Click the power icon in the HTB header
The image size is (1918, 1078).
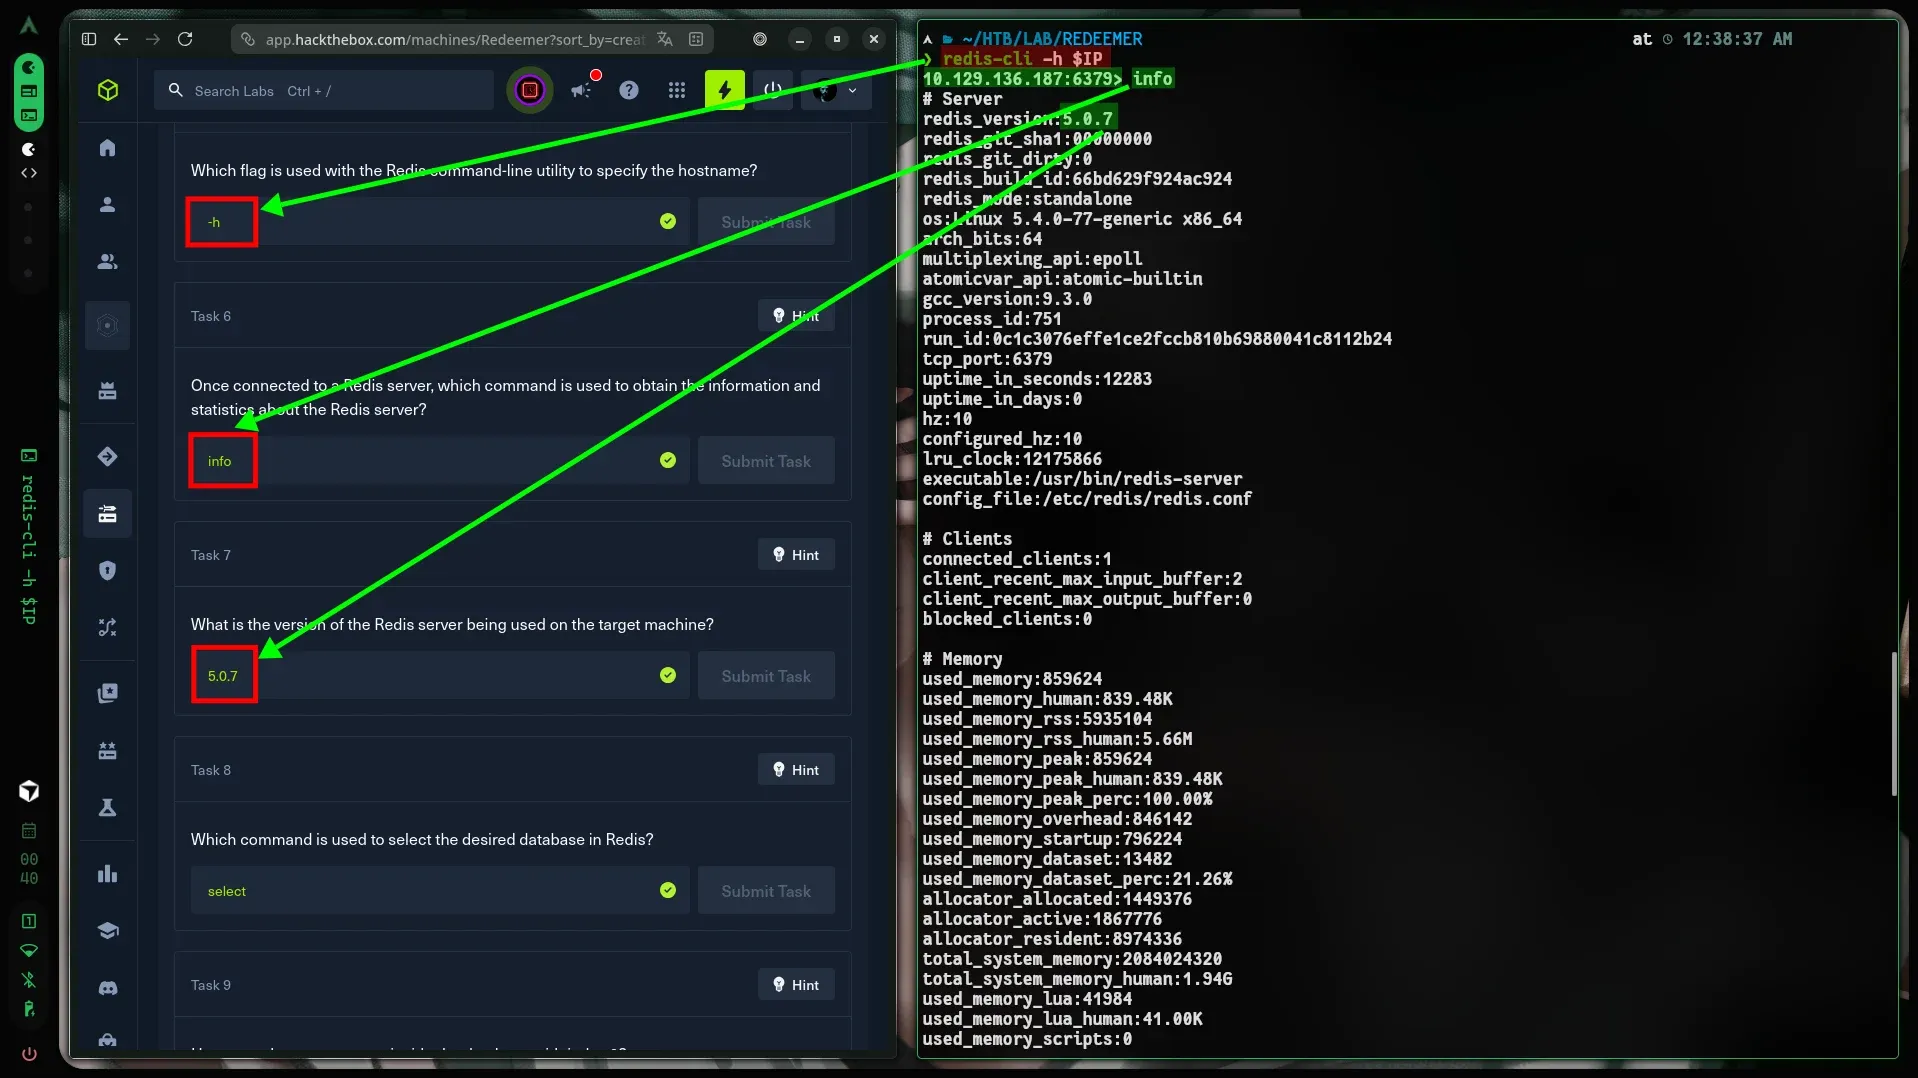click(773, 90)
